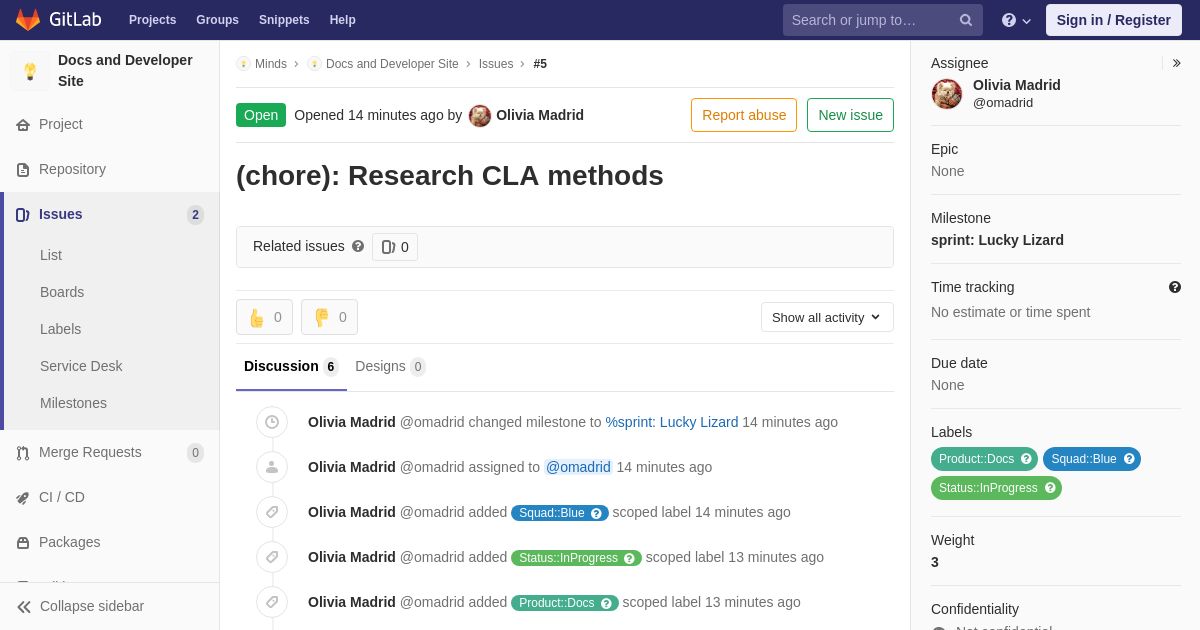Viewport: 1200px width, 630px height.
Task: Click the search magnifier icon
Action: [966, 20]
